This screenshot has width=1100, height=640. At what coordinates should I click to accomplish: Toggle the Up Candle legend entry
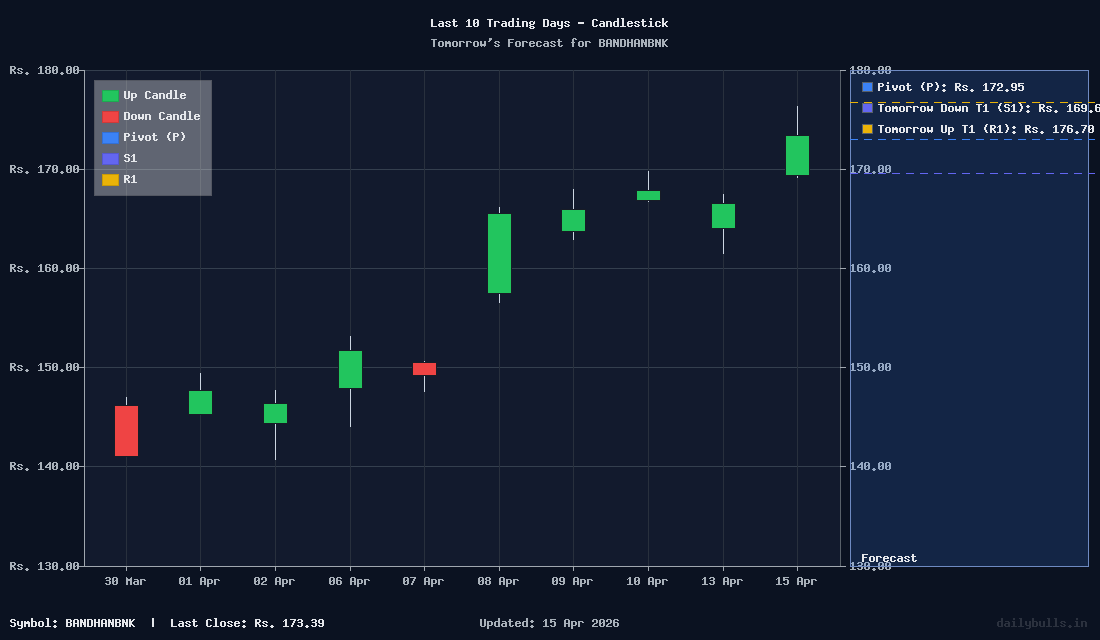146,95
